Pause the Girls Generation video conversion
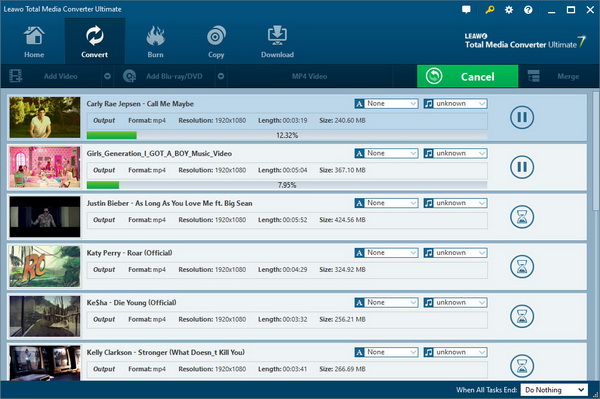Viewport: 600px width, 399px height. point(522,167)
